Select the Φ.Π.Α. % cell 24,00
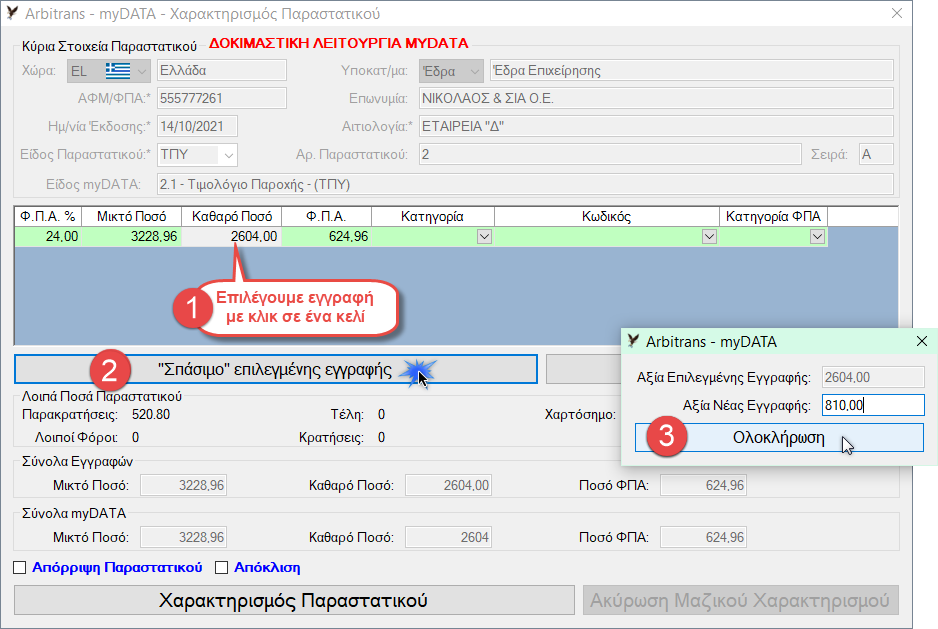 [x=48, y=236]
